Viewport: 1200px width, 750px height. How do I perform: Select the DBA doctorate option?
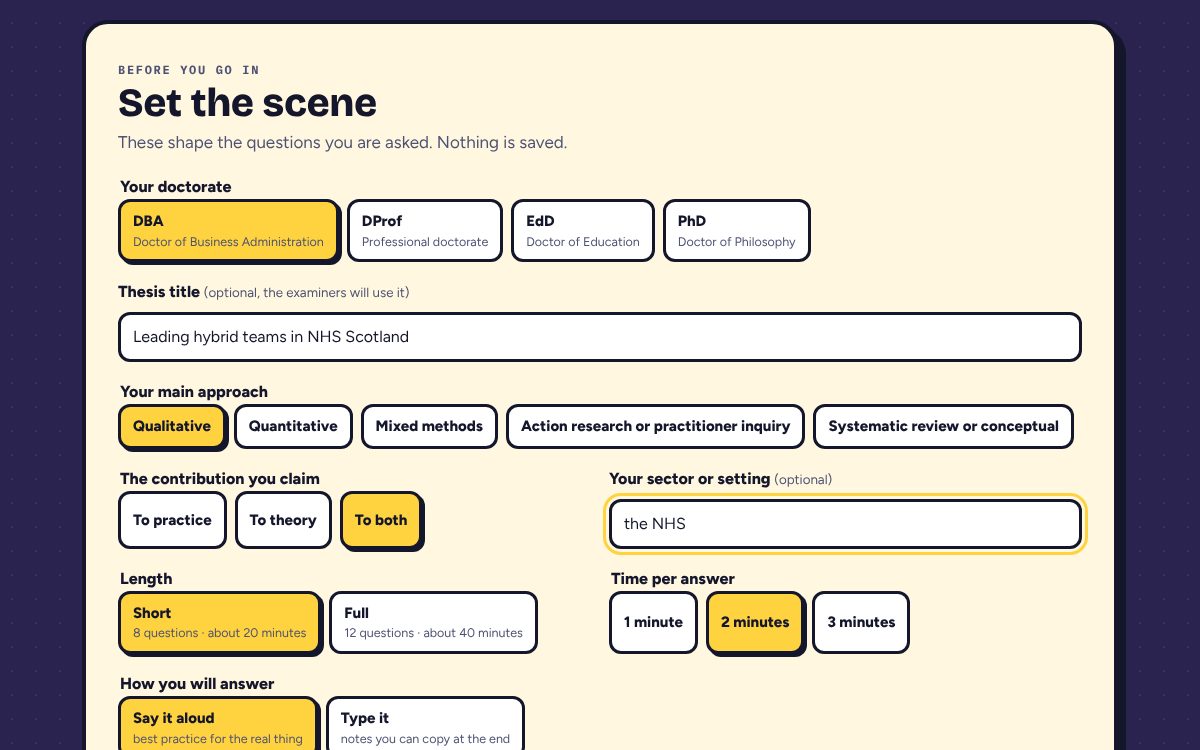point(228,230)
